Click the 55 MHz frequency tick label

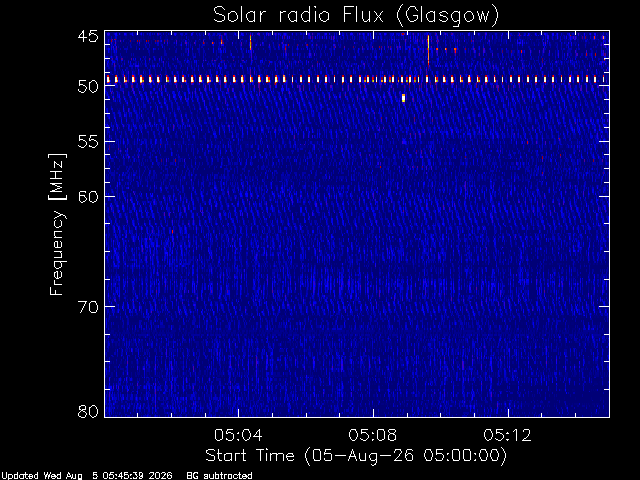click(x=88, y=142)
